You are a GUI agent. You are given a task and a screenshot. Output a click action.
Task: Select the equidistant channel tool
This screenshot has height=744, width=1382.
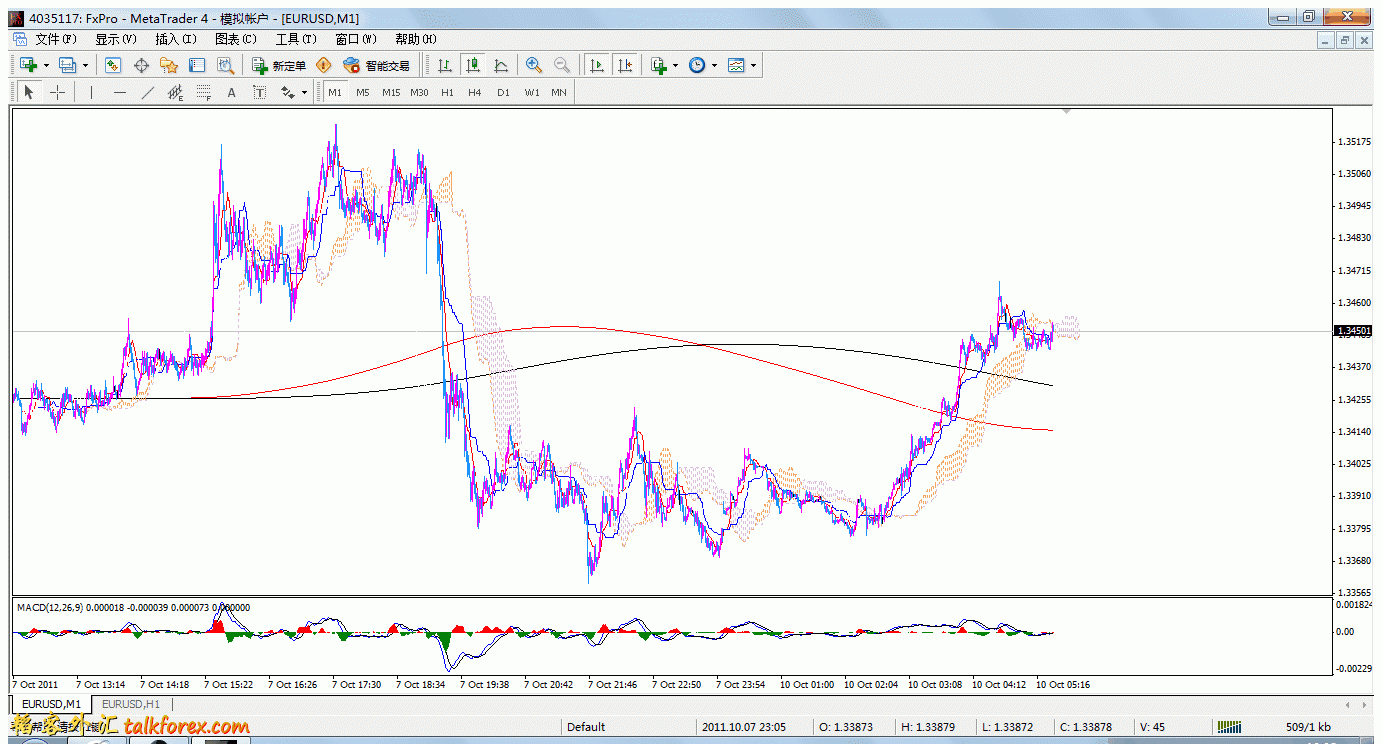click(176, 92)
